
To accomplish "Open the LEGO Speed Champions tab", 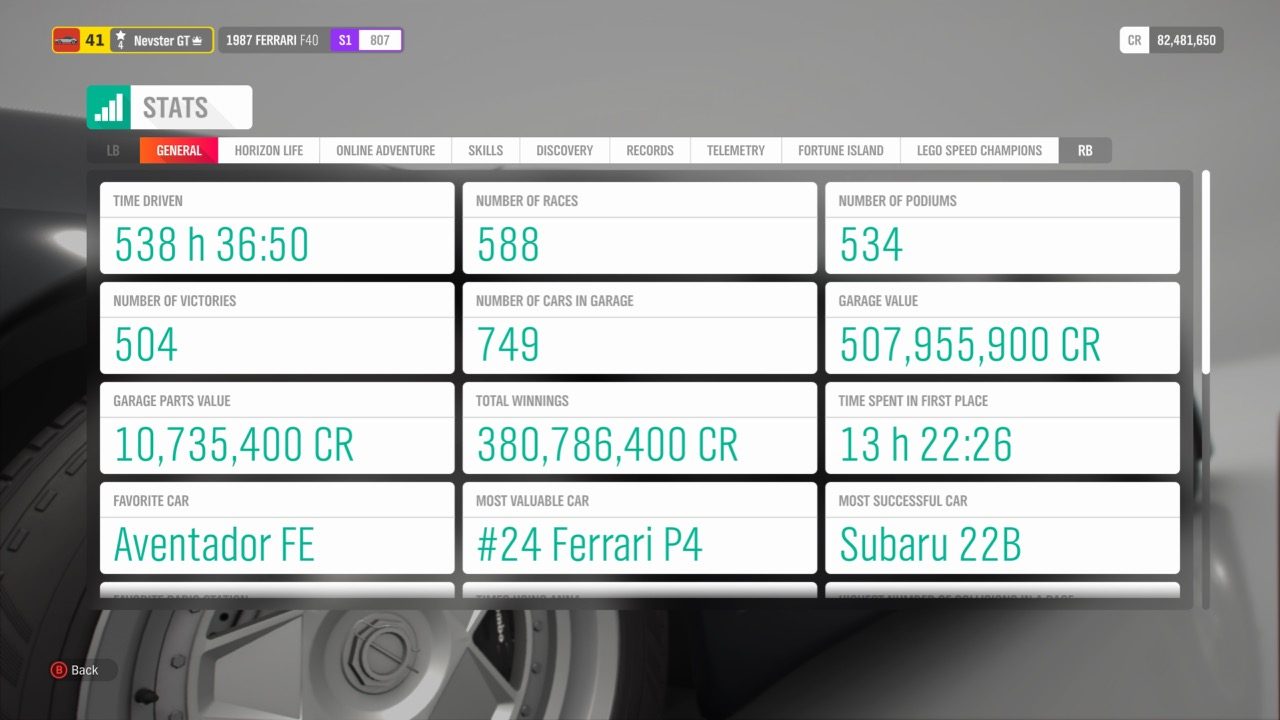I will (979, 150).
